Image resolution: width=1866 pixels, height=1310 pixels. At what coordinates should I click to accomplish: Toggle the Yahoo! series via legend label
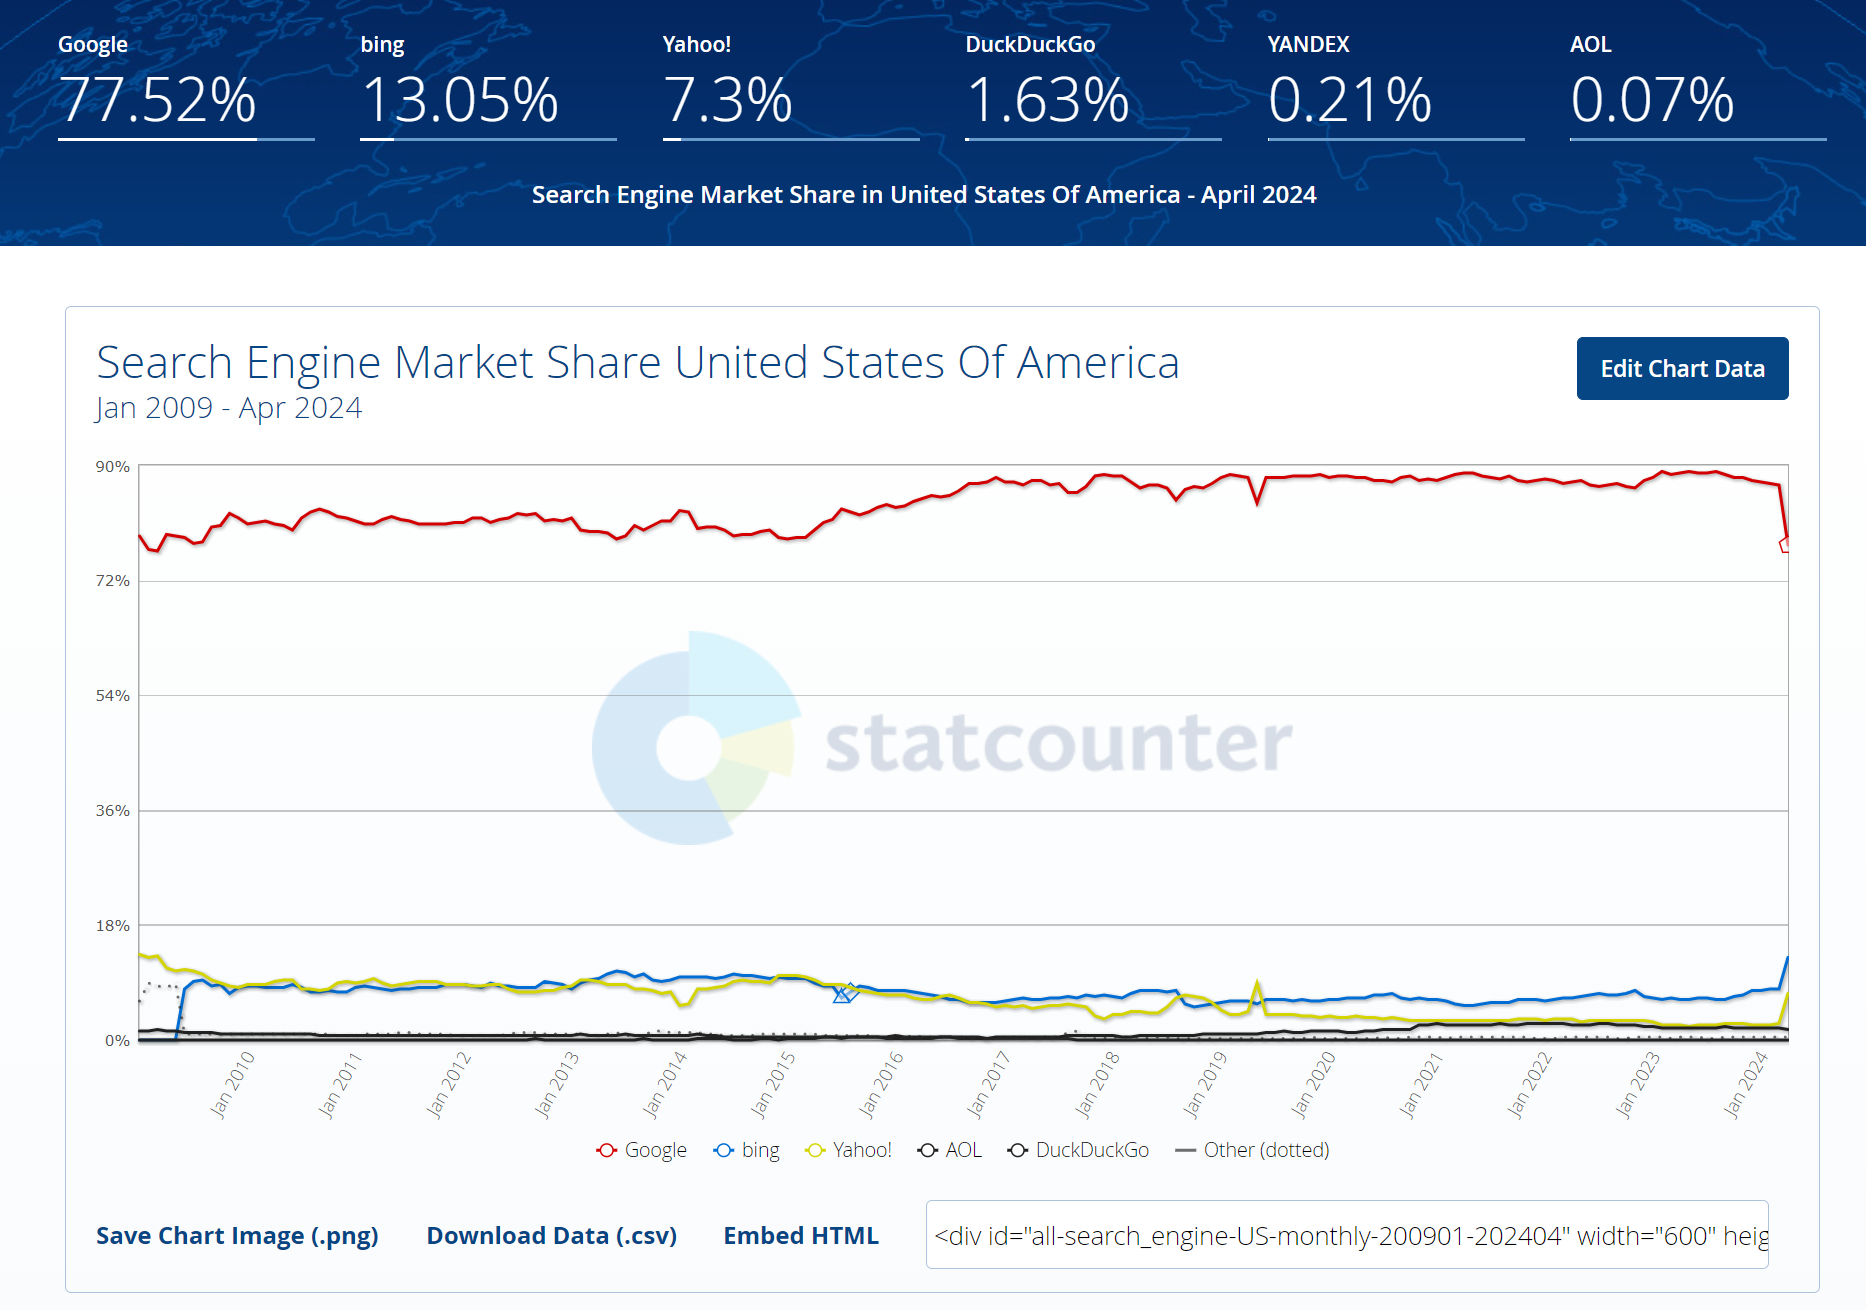(862, 1150)
